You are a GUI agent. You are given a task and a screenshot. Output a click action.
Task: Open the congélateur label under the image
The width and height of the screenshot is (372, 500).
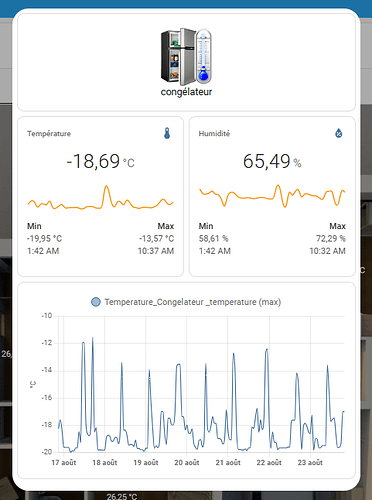click(x=186, y=92)
